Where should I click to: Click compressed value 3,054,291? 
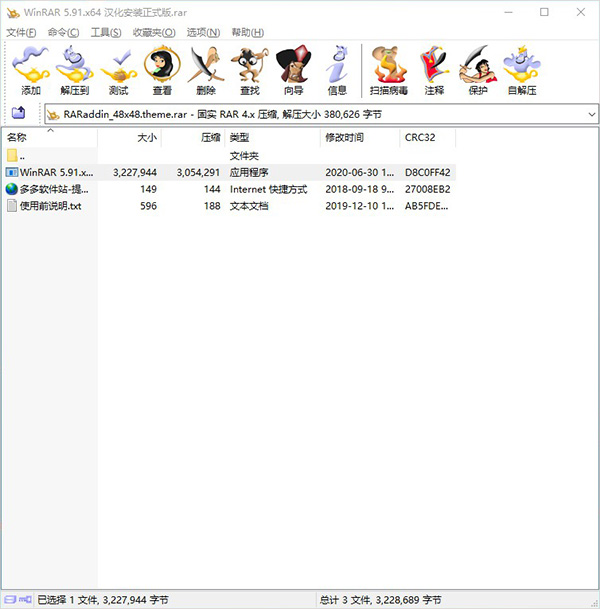coord(198,172)
